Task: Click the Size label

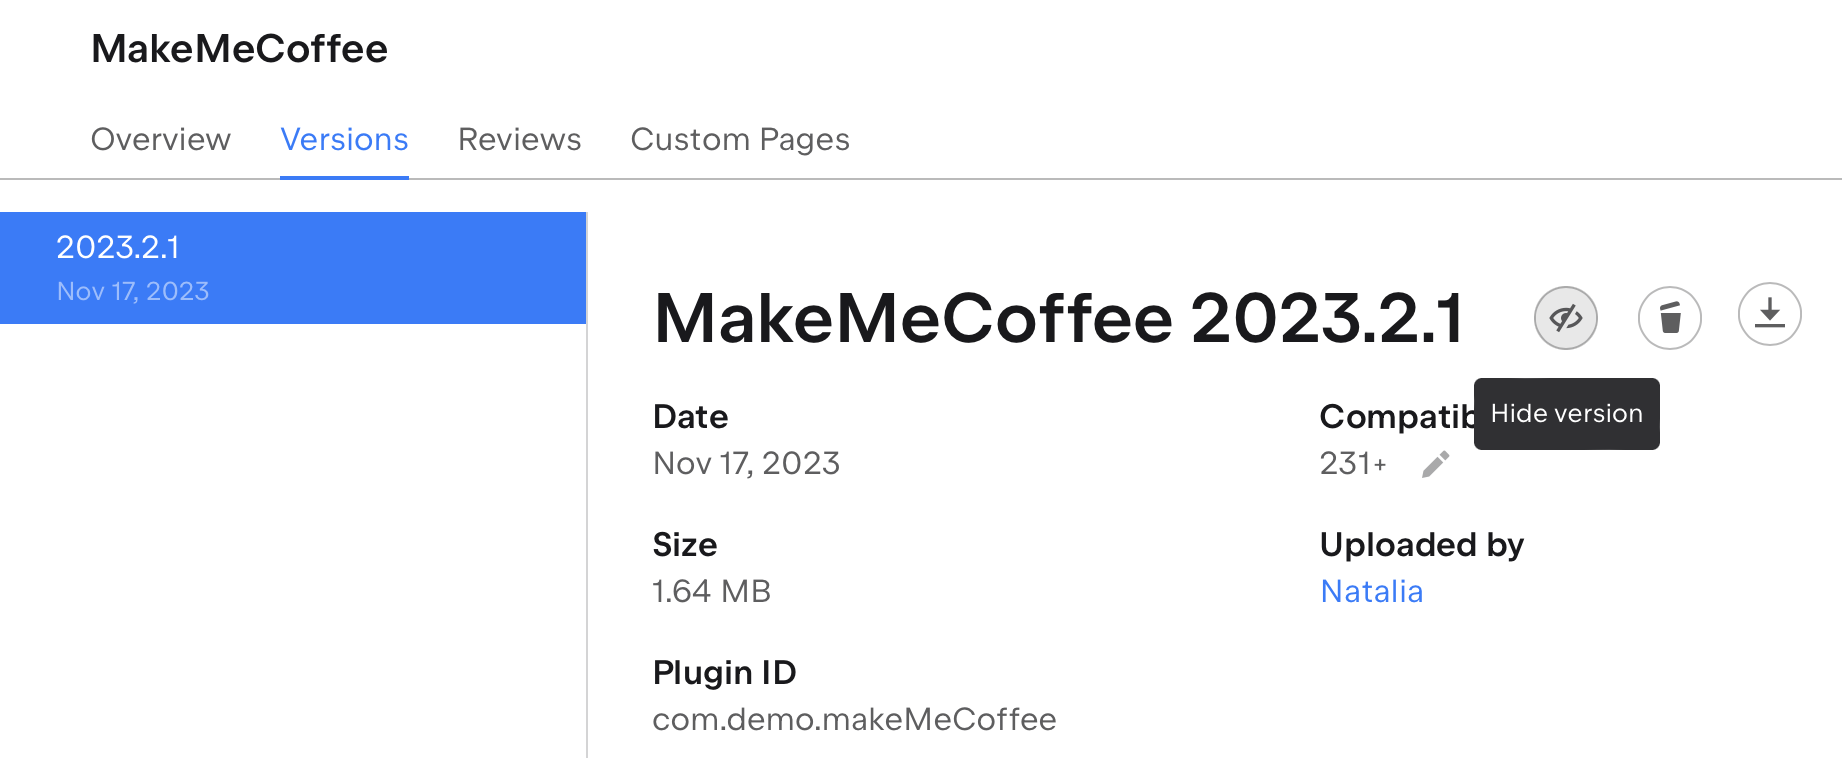Action: [x=685, y=545]
